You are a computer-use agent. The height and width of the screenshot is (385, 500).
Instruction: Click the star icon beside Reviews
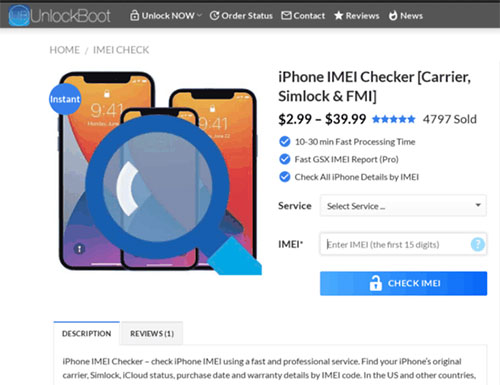pos(339,16)
